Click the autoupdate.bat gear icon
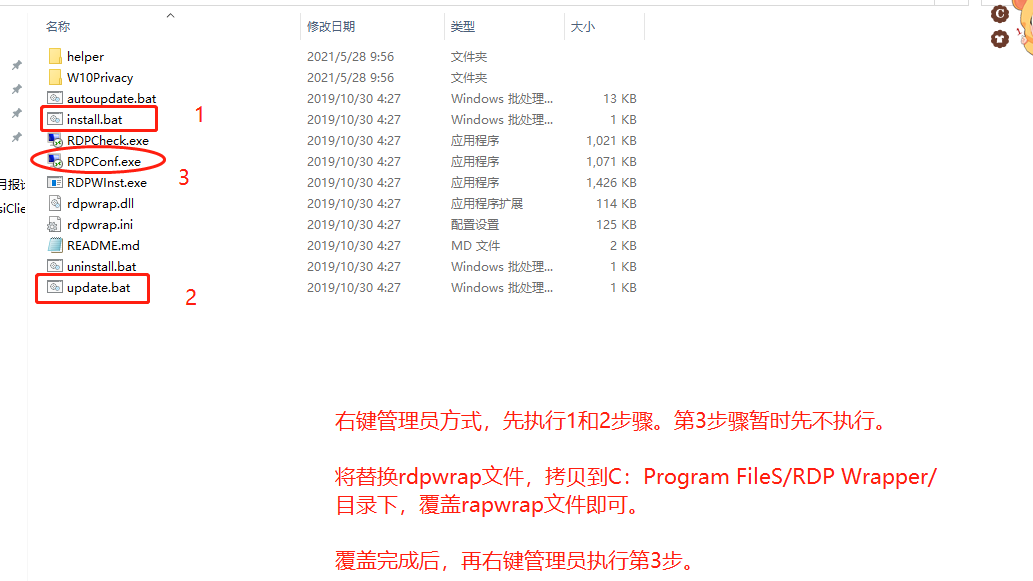1033x581 pixels. (55, 98)
